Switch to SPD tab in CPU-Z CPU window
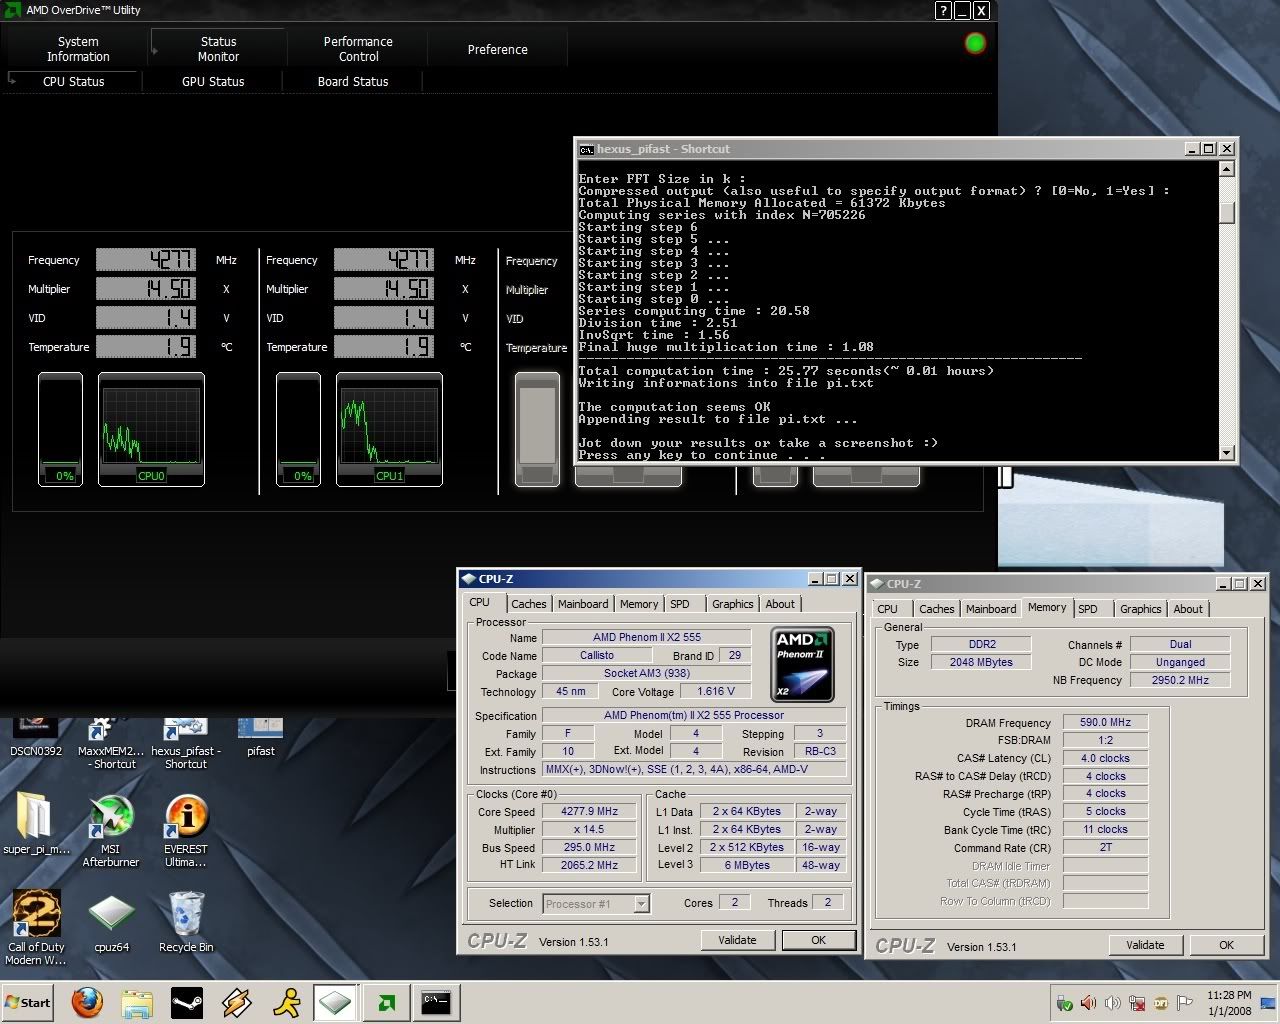 [x=680, y=604]
